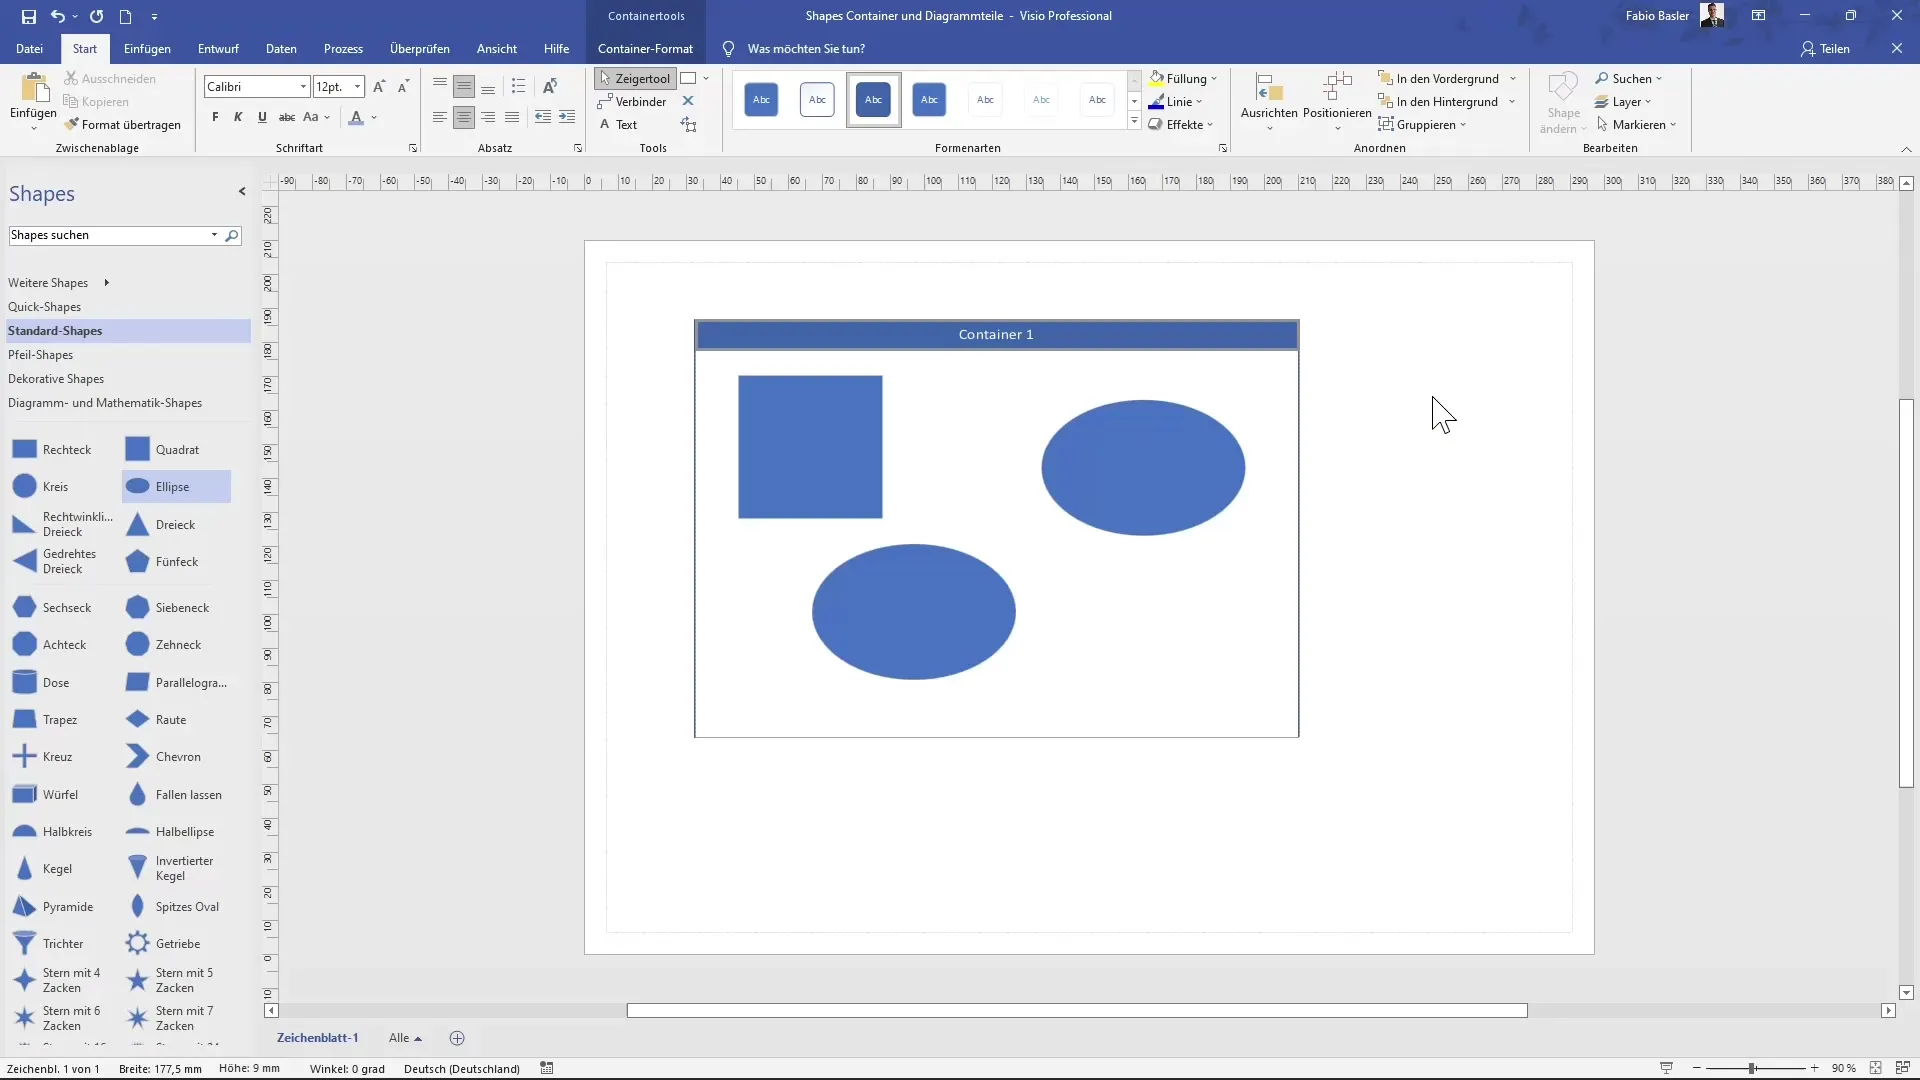This screenshot has height=1080, width=1920.
Task: Toggle center text alignment
Action: tap(464, 117)
